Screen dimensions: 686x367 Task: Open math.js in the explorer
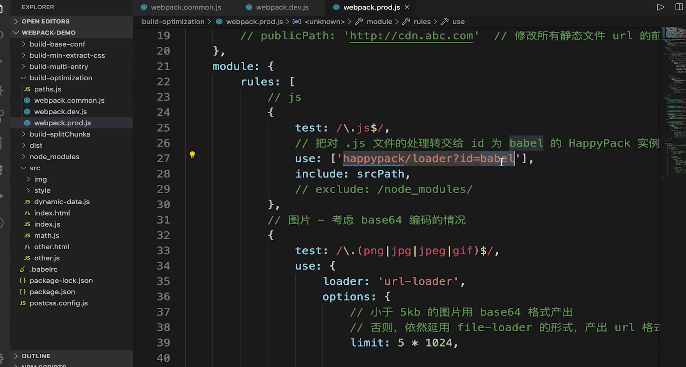pos(47,235)
